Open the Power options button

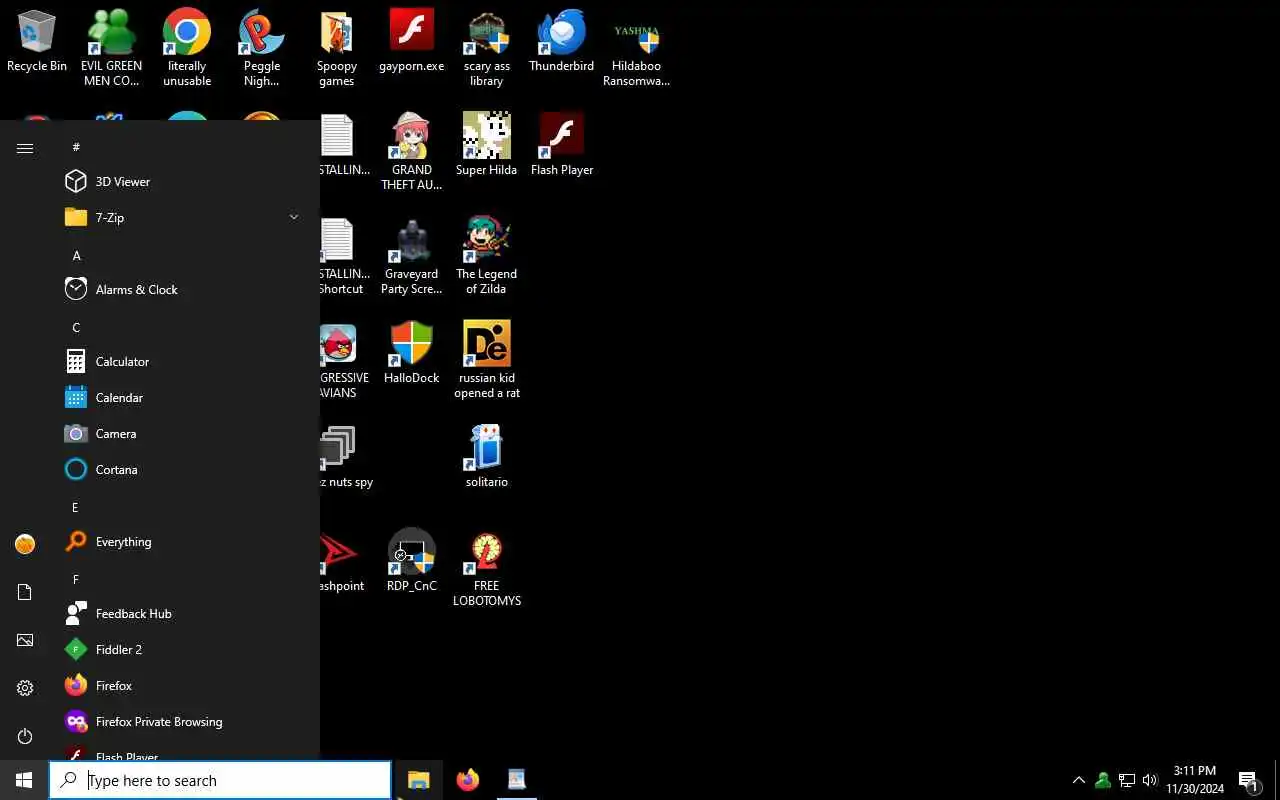25,736
